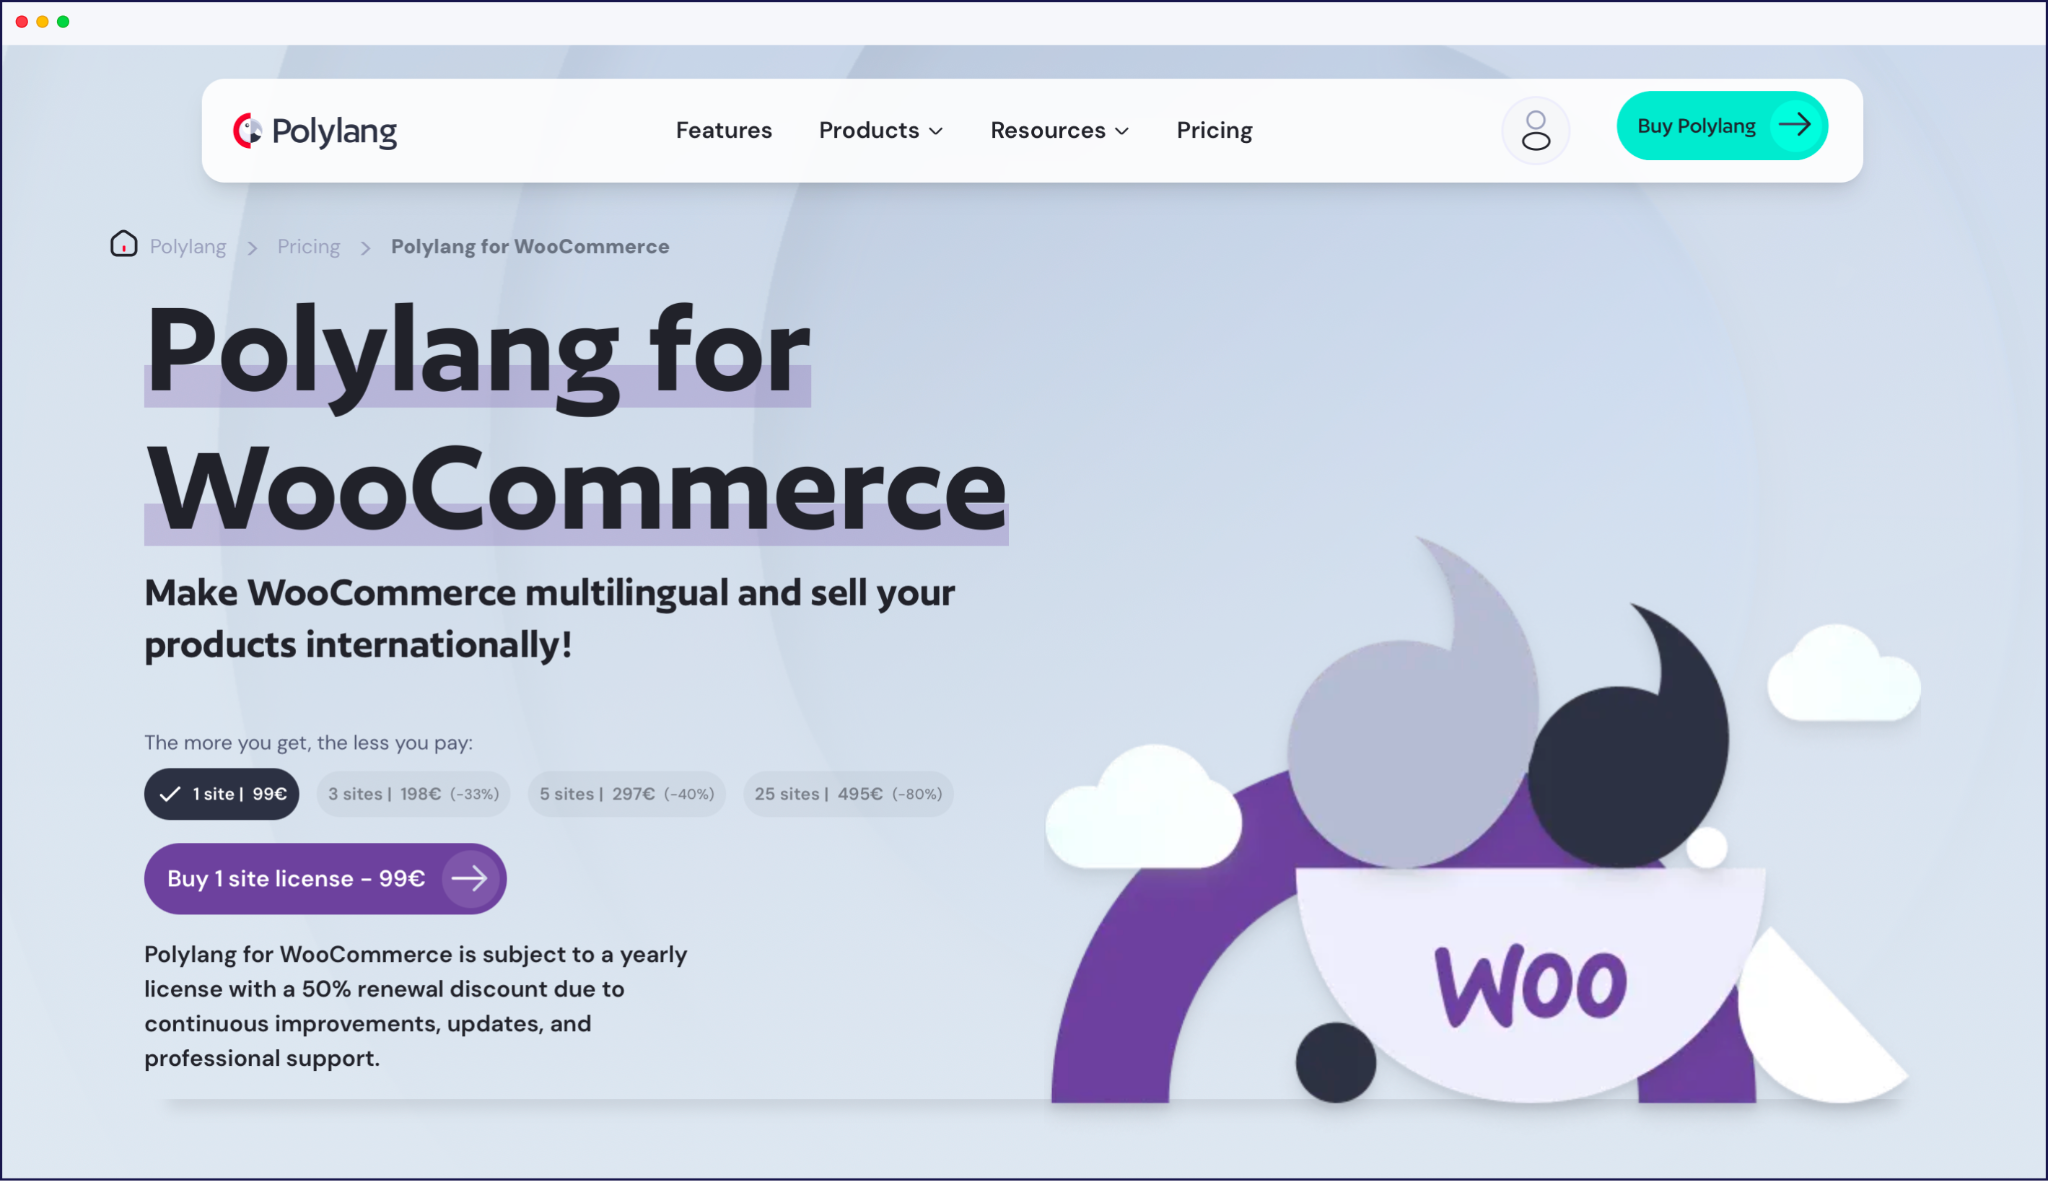Viewport: 2048px width, 1181px height.
Task: Choose the 25 sites 495€ plan
Action: (x=848, y=794)
